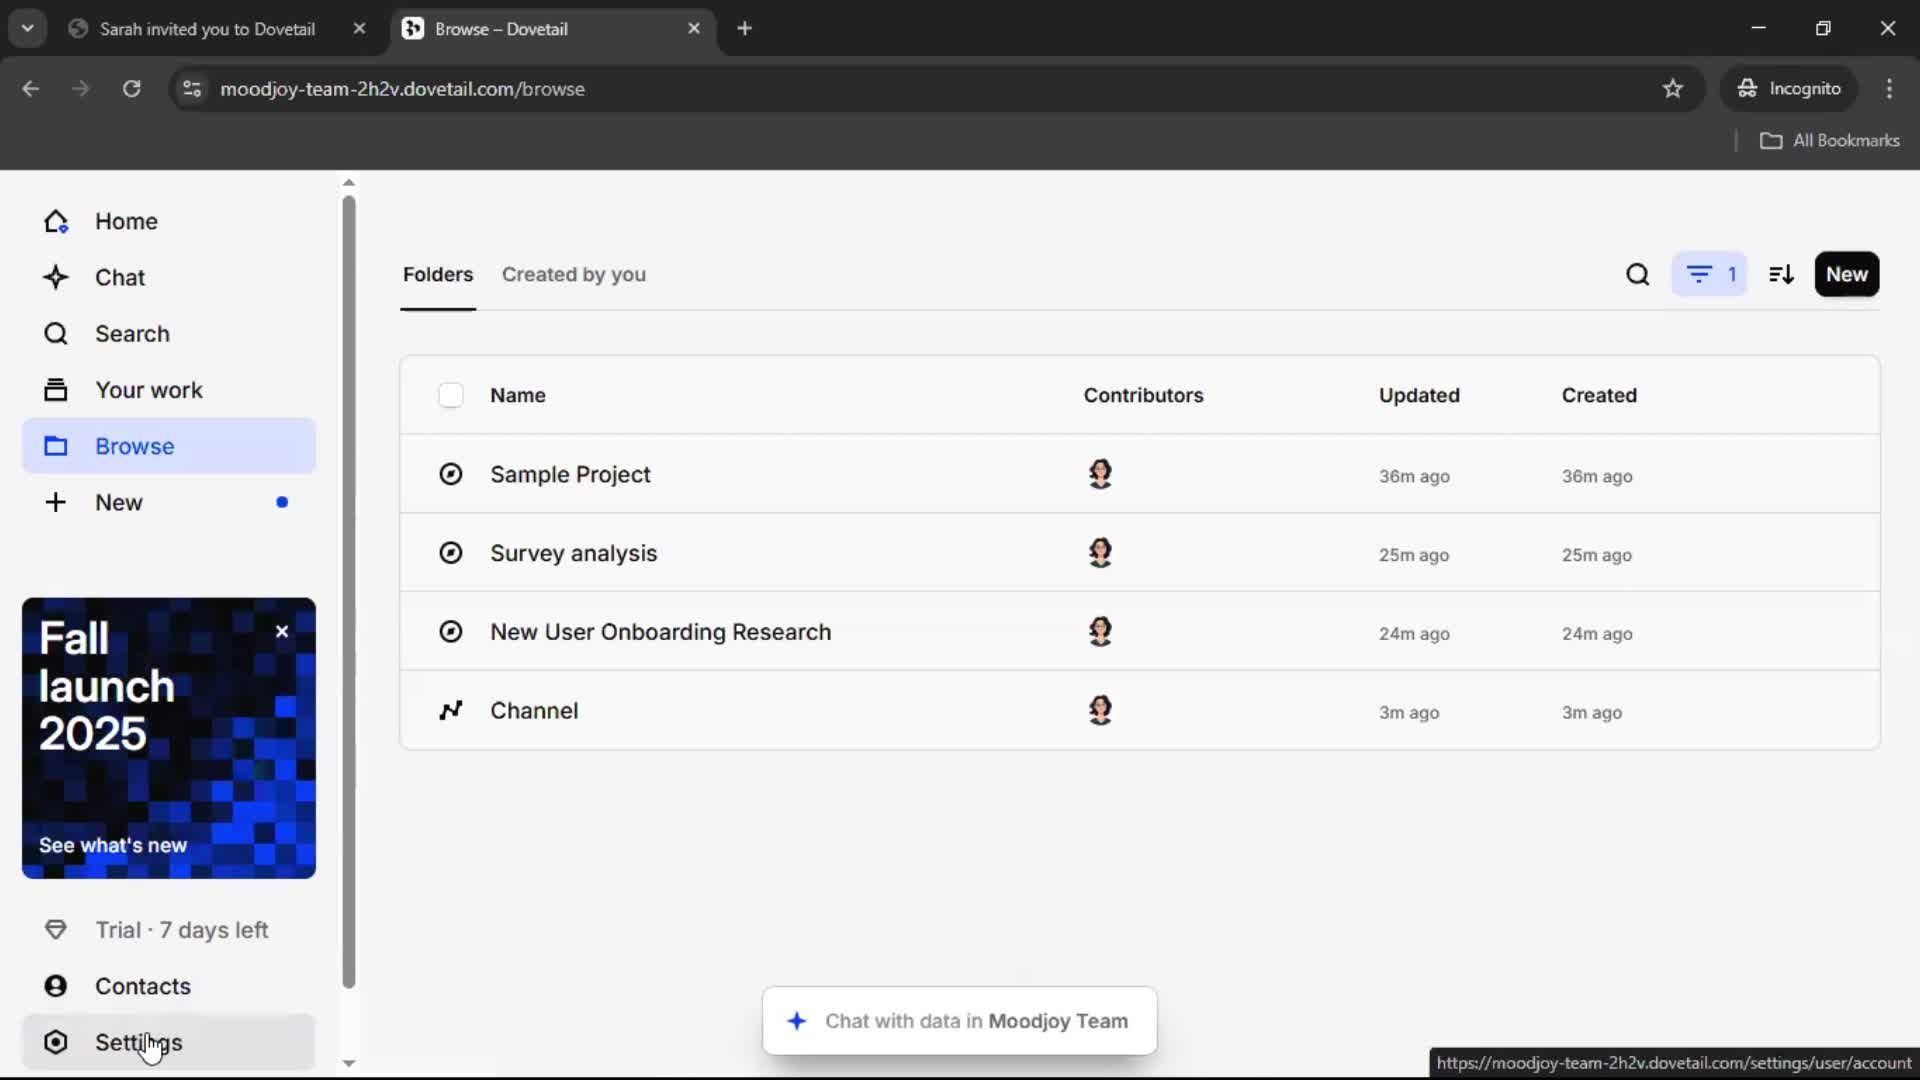Click the Sample Project compass icon

451,474
